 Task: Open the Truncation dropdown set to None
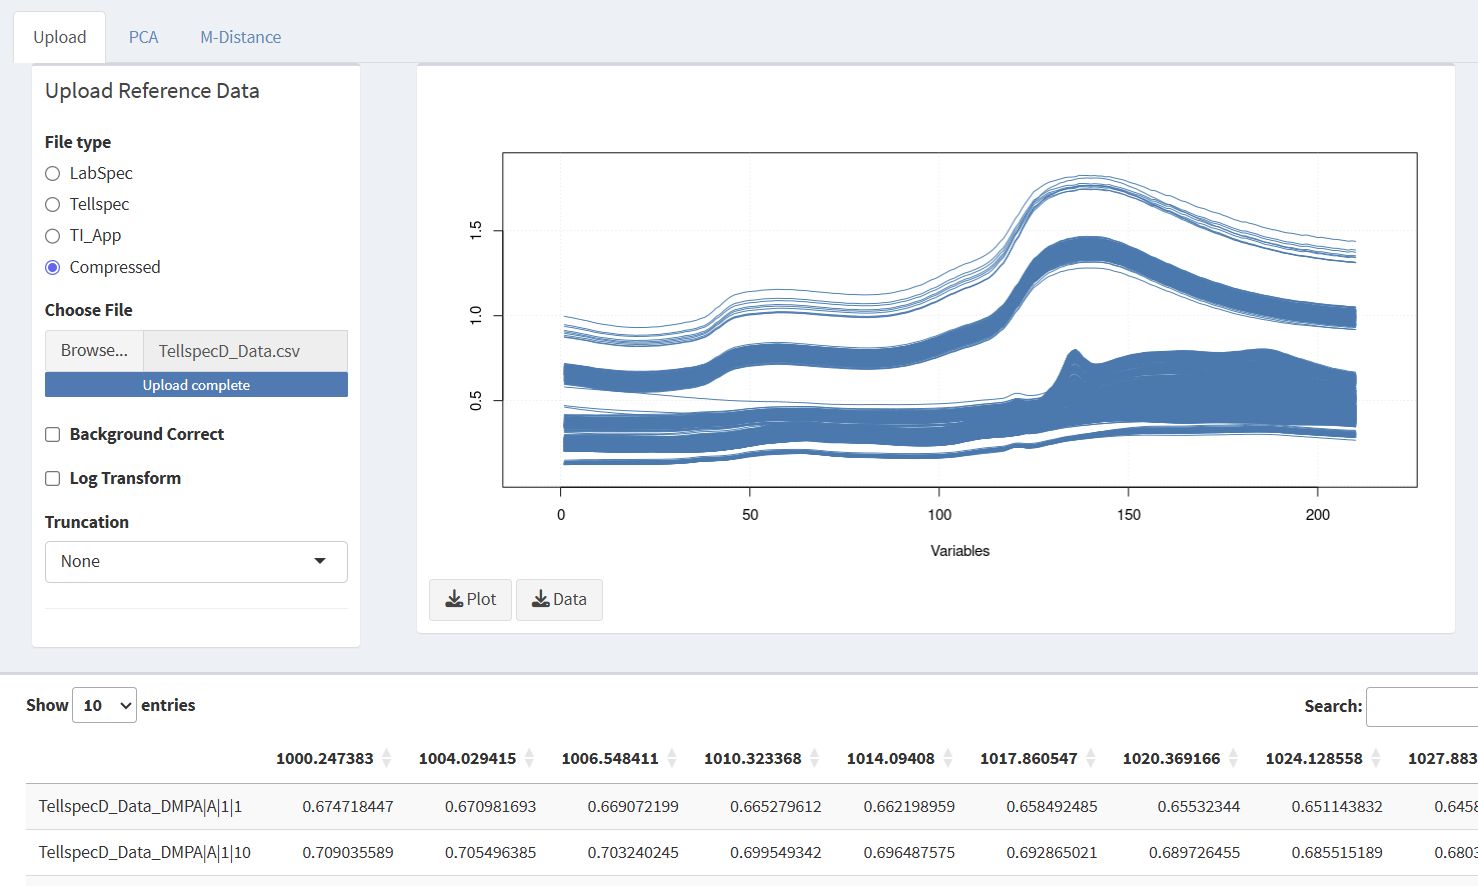196,561
